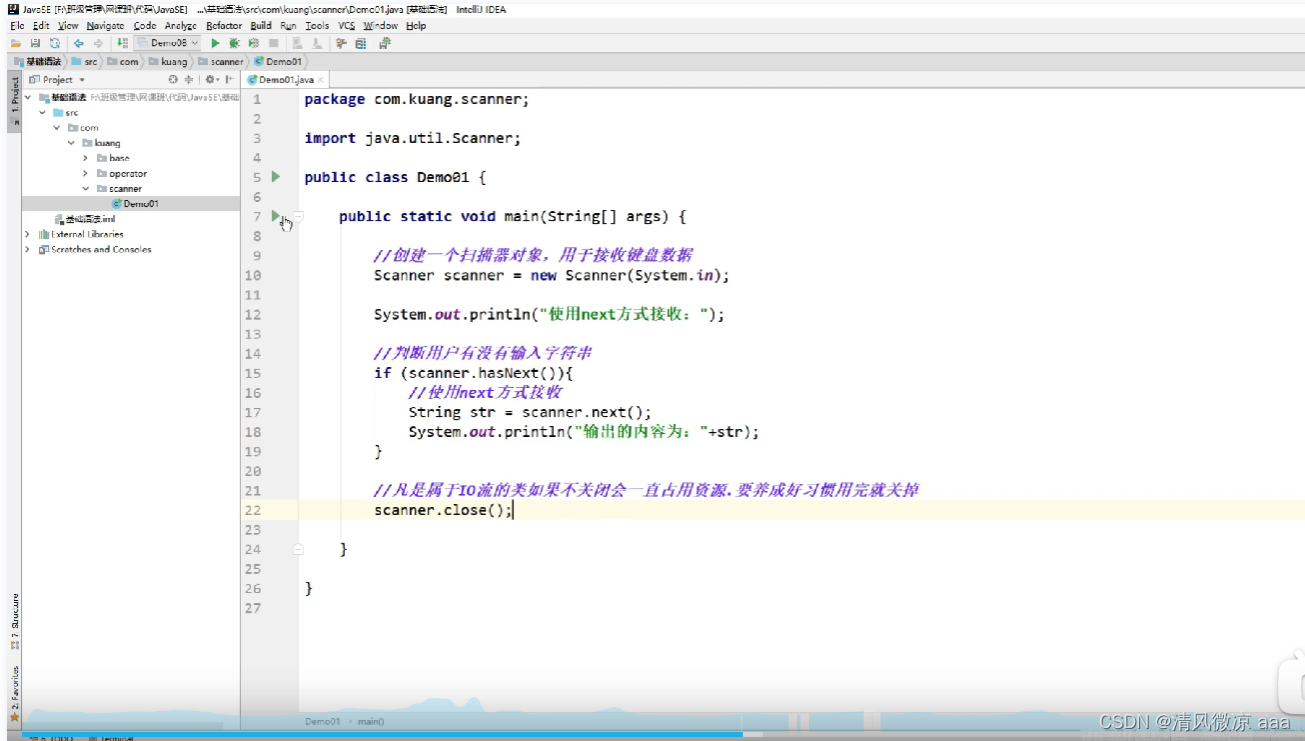
Task: Start debugging with the bug icon
Action: (234, 43)
